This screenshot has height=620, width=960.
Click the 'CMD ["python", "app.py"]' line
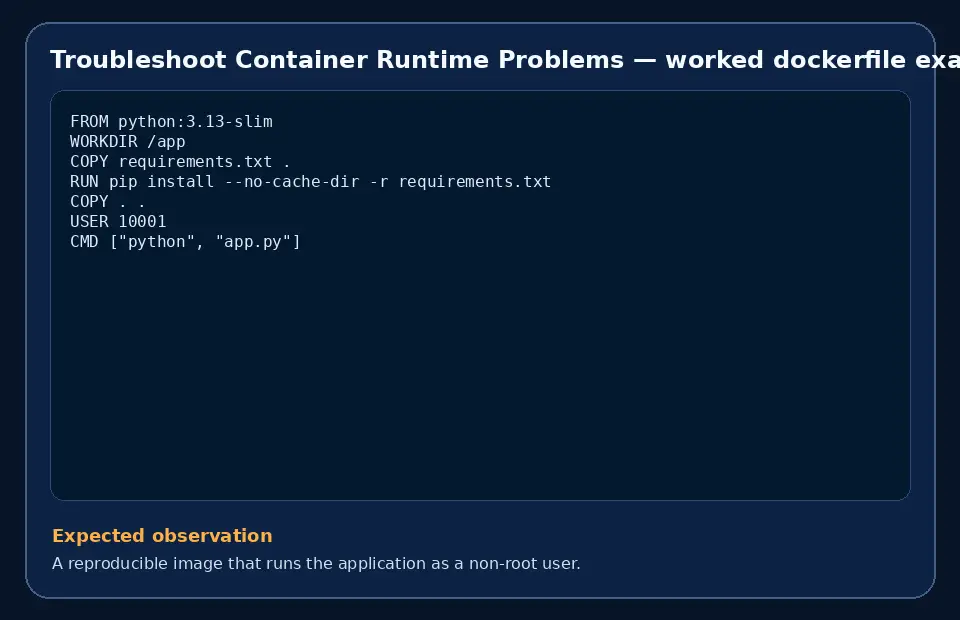[x=185, y=242]
